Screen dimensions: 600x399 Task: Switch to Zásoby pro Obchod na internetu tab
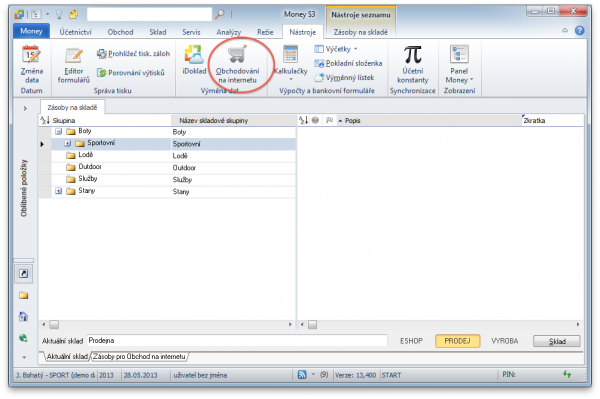tap(139, 357)
